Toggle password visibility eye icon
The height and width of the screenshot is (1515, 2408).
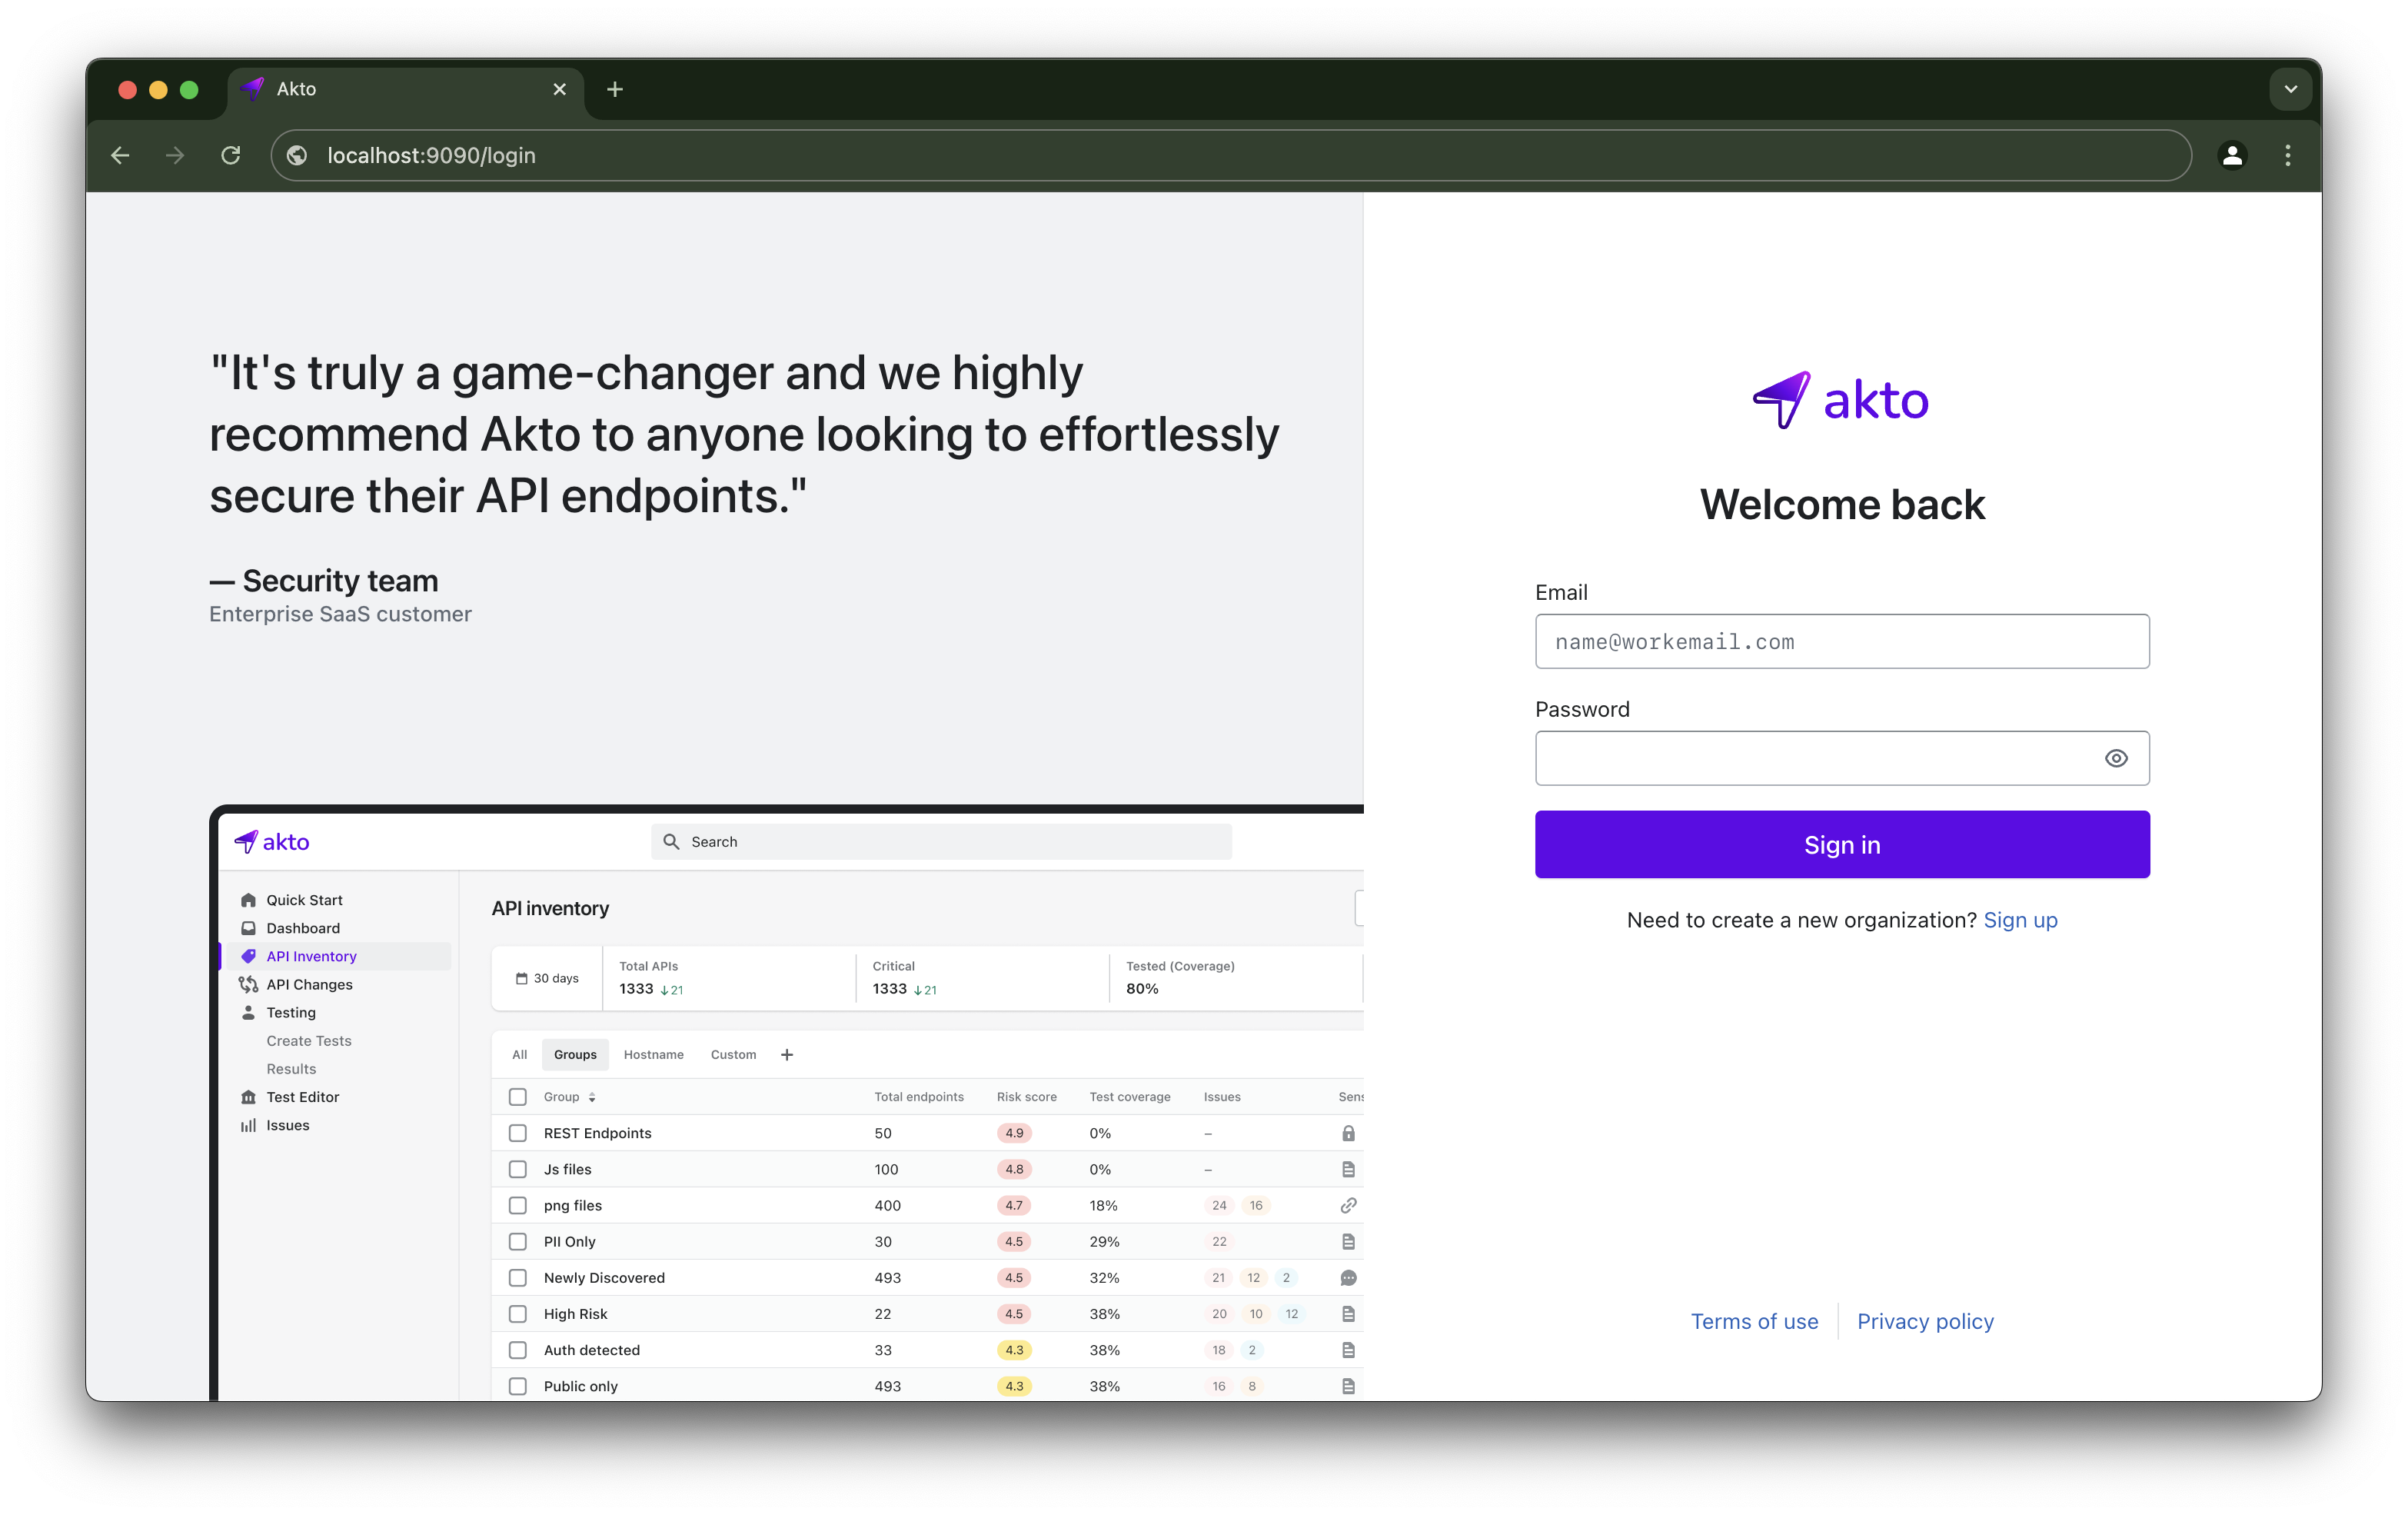click(2115, 758)
